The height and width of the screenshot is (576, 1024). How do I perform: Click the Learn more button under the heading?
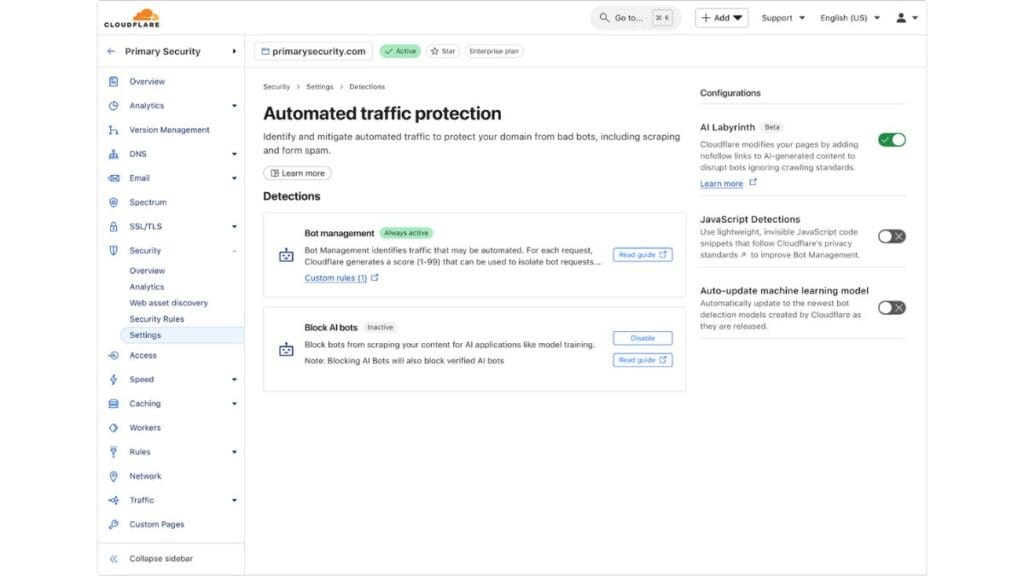[297, 173]
